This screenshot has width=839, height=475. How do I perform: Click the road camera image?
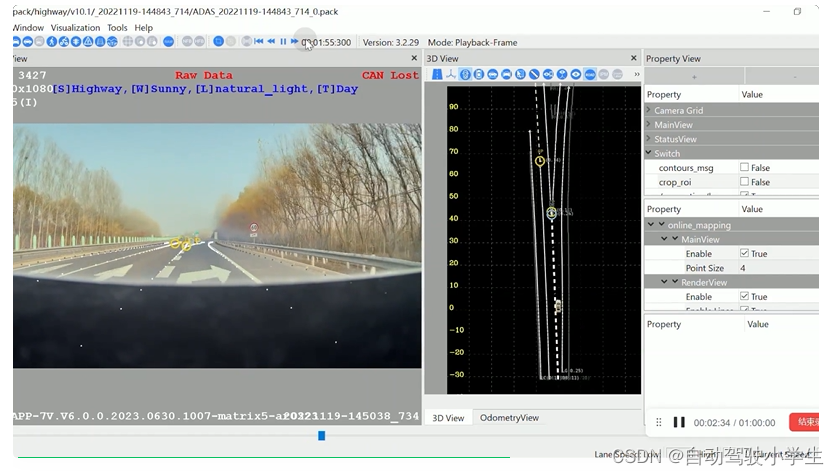coord(217,246)
